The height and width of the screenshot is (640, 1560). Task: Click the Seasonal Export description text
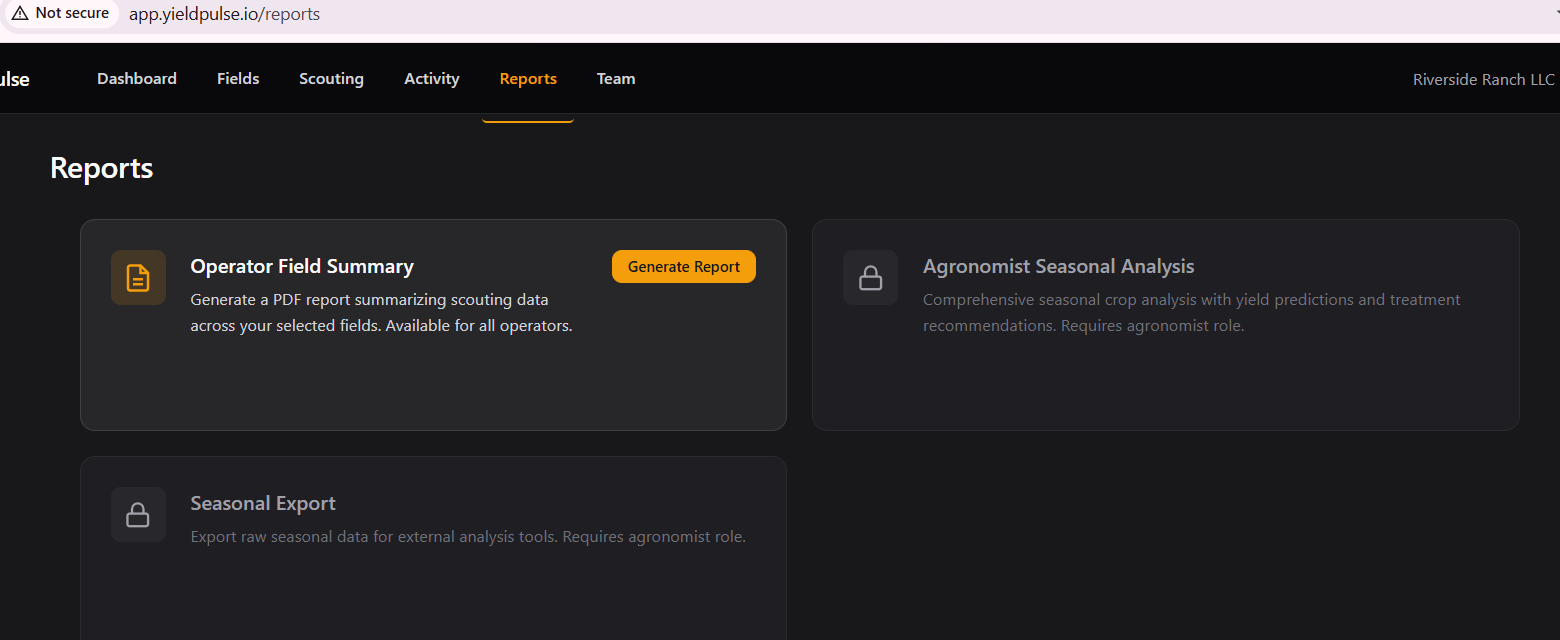click(468, 537)
